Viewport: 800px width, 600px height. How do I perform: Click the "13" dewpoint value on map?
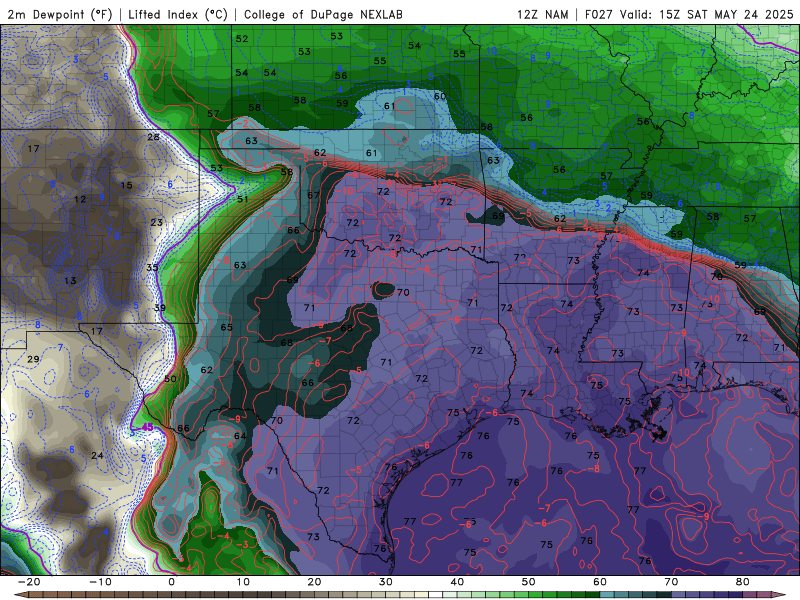tap(70, 280)
